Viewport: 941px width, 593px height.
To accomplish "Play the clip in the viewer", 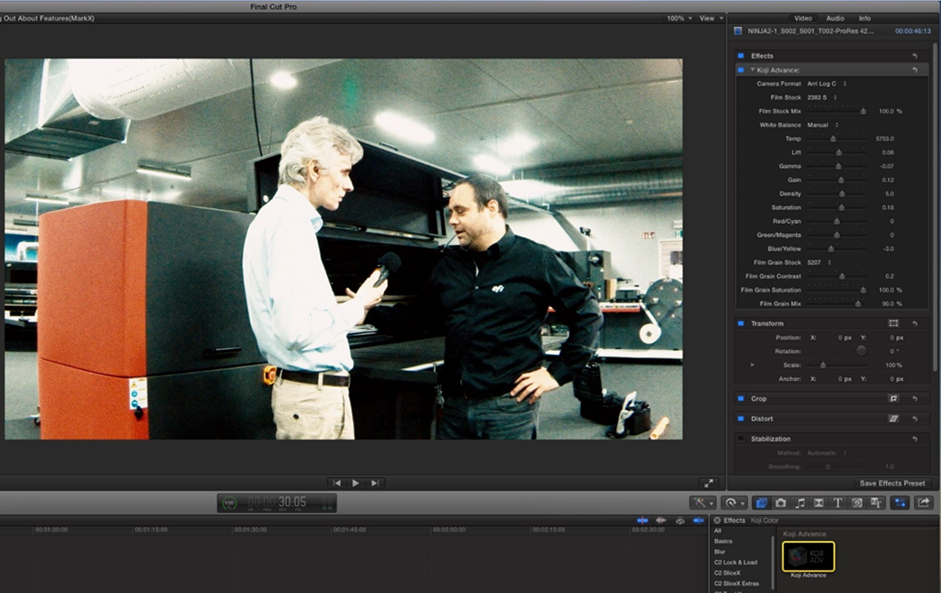I will (x=356, y=483).
